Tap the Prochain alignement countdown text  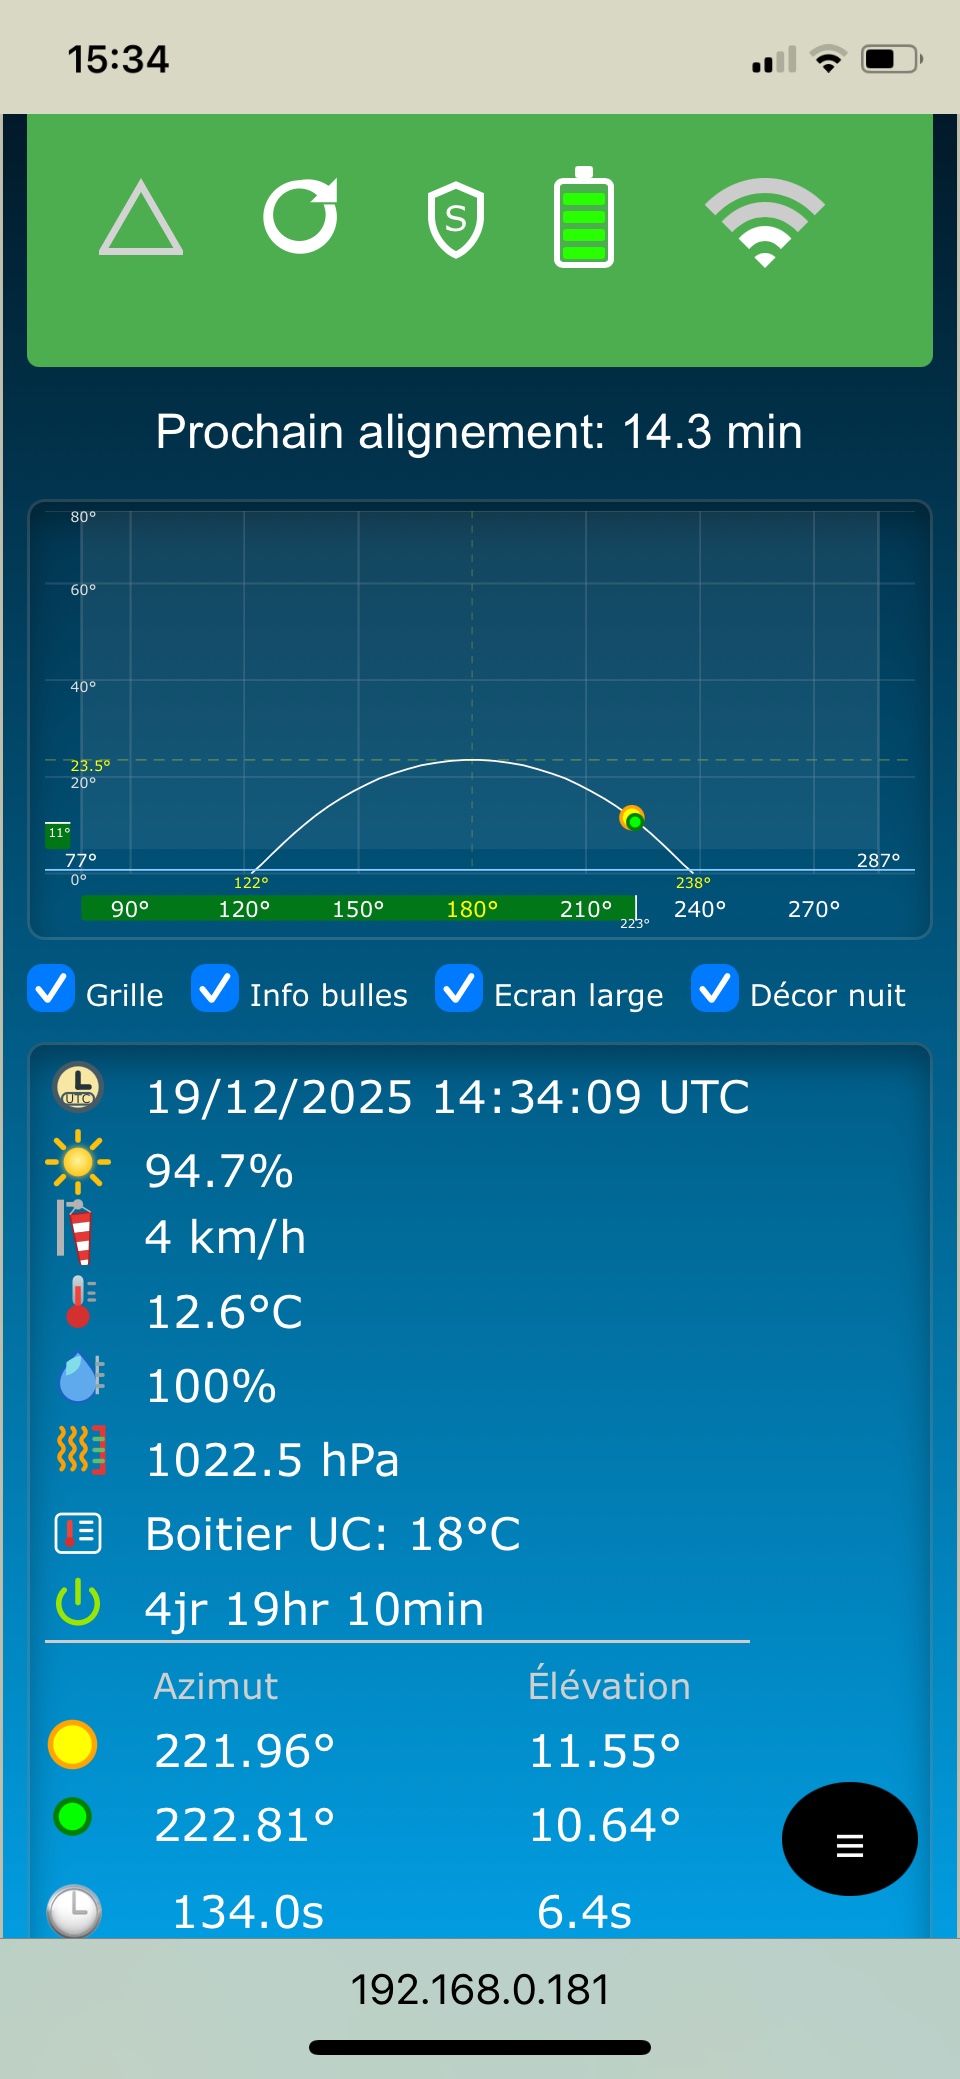coord(479,432)
